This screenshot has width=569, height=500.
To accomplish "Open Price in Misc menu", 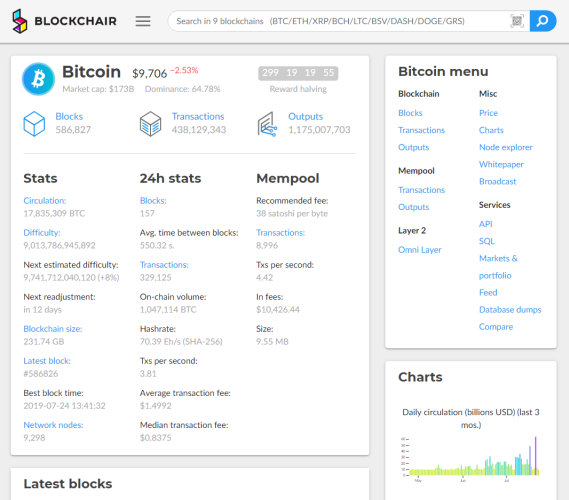I will pos(488,113).
